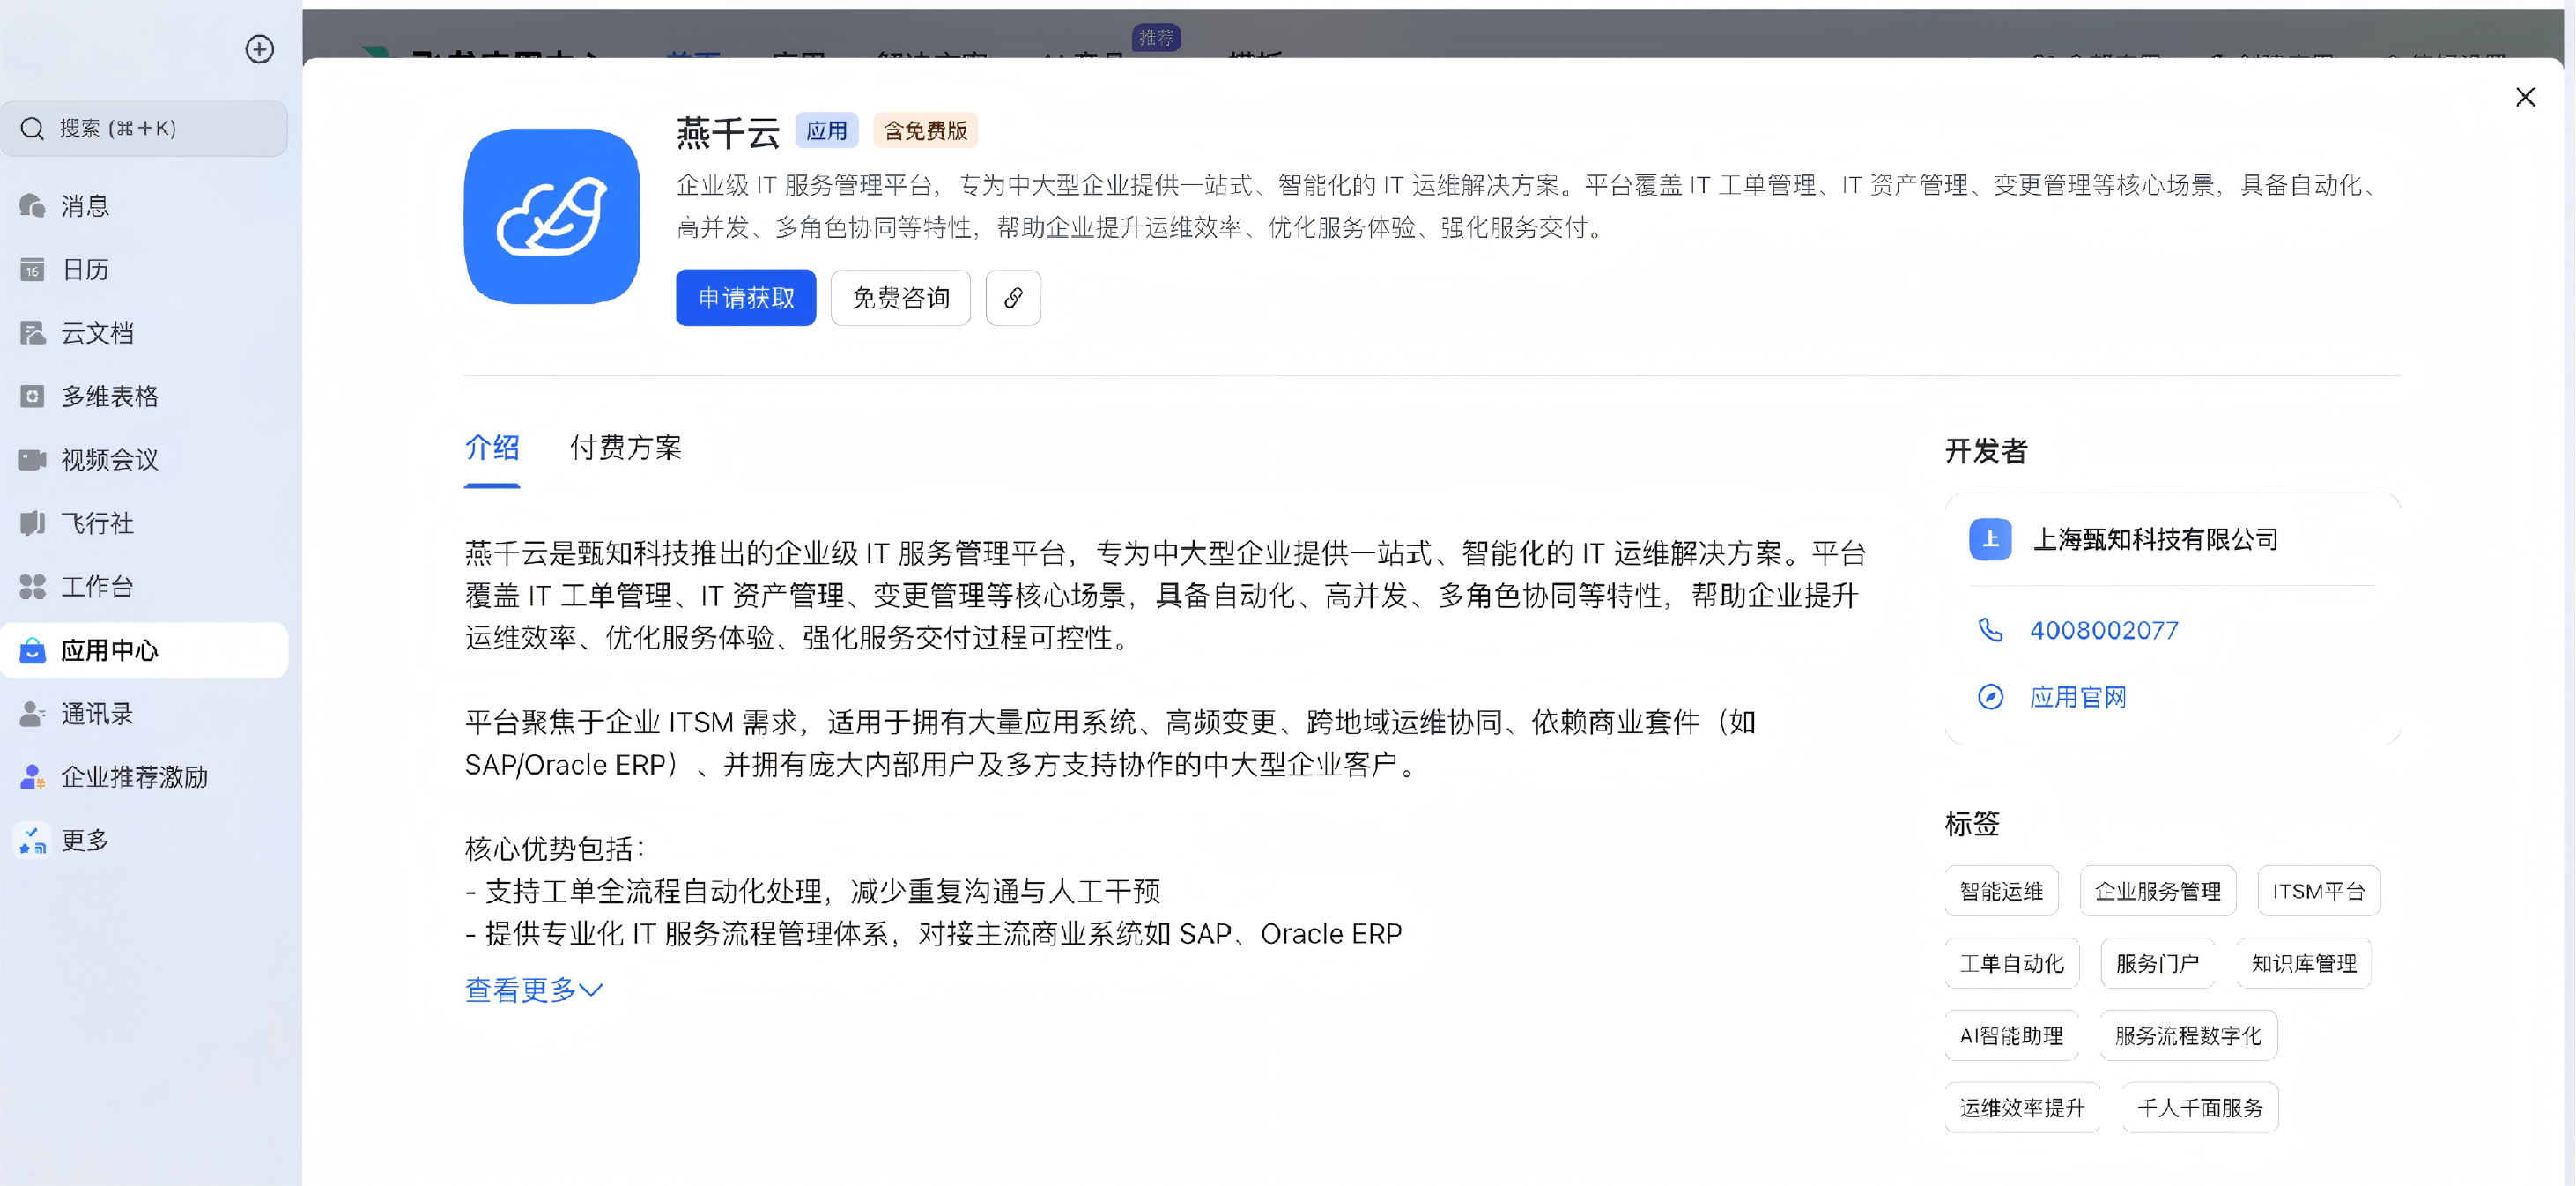Open Calendar (日历) in sidebar
The width and height of the screenshot is (2576, 1186).
coord(84,270)
